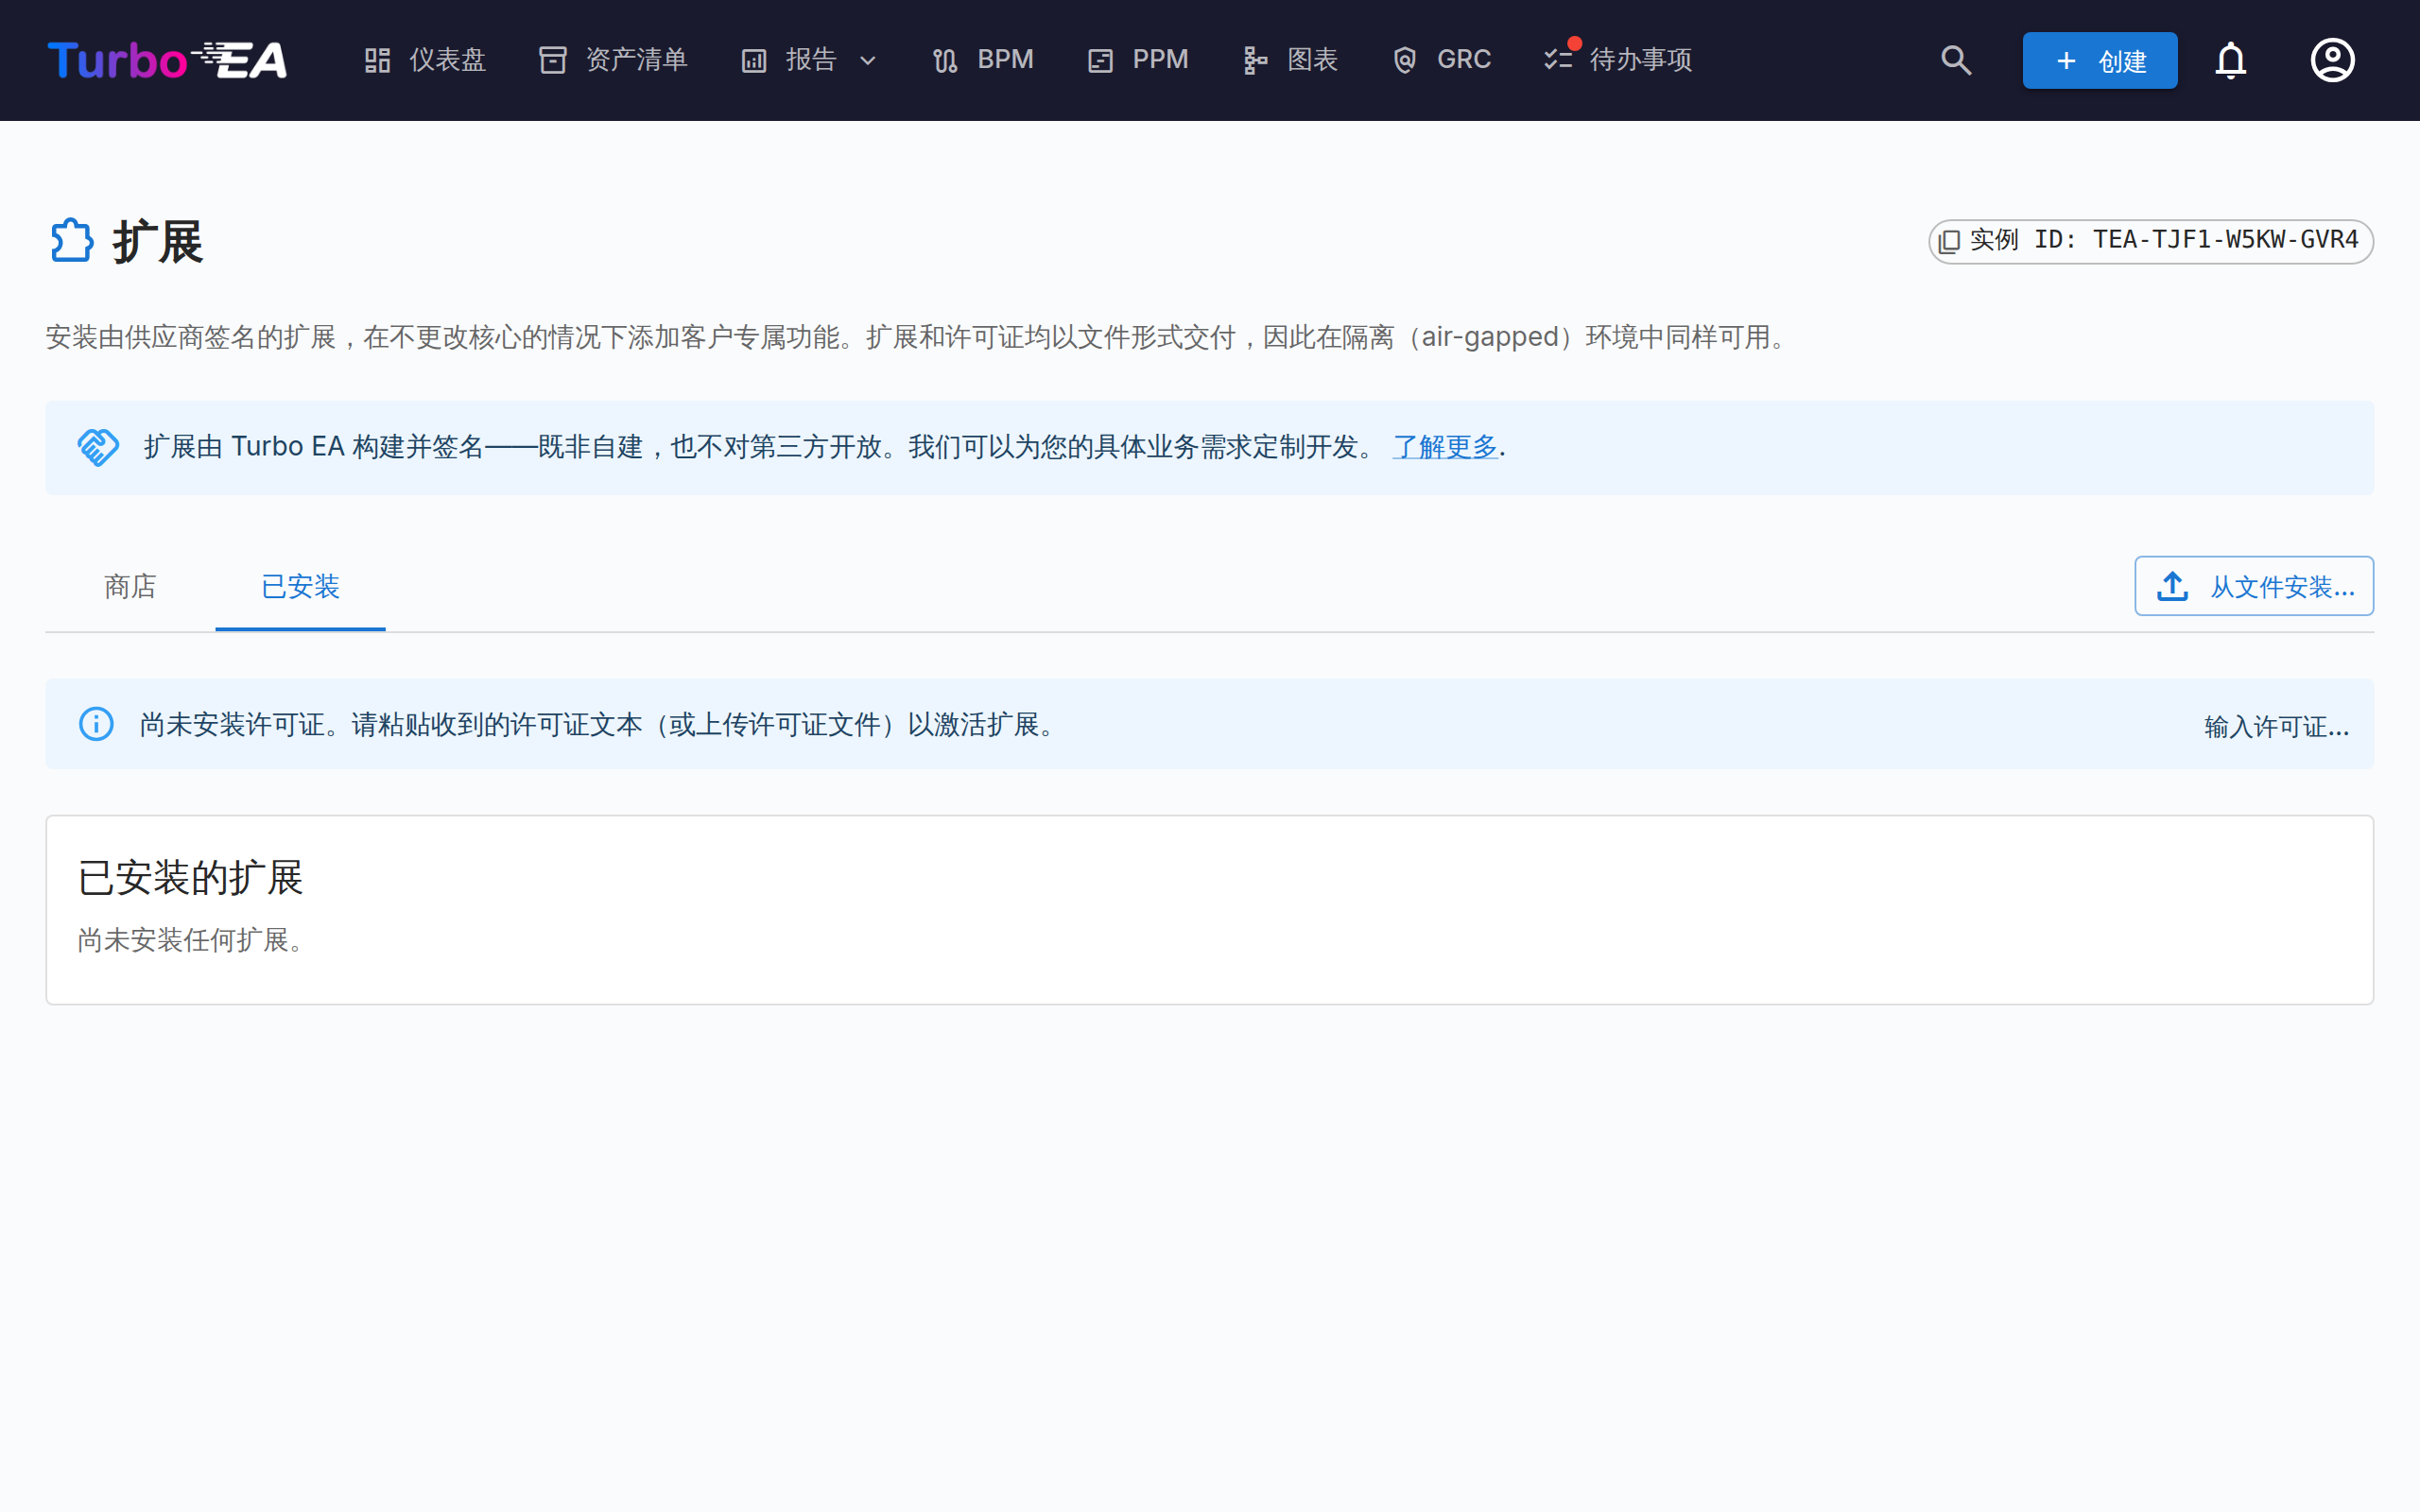Click the info icon in license notice
This screenshot has width=2420, height=1512.
tap(96, 724)
